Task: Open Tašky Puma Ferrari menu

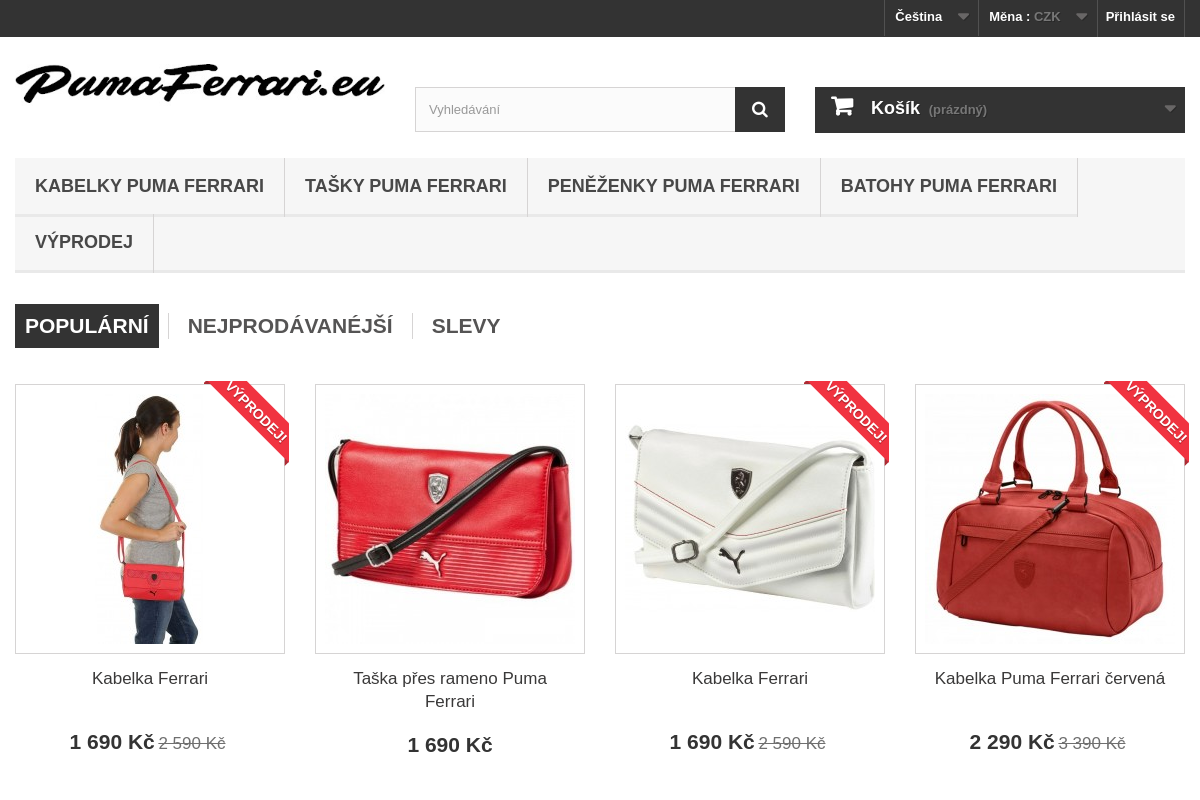Action: click(x=406, y=186)
